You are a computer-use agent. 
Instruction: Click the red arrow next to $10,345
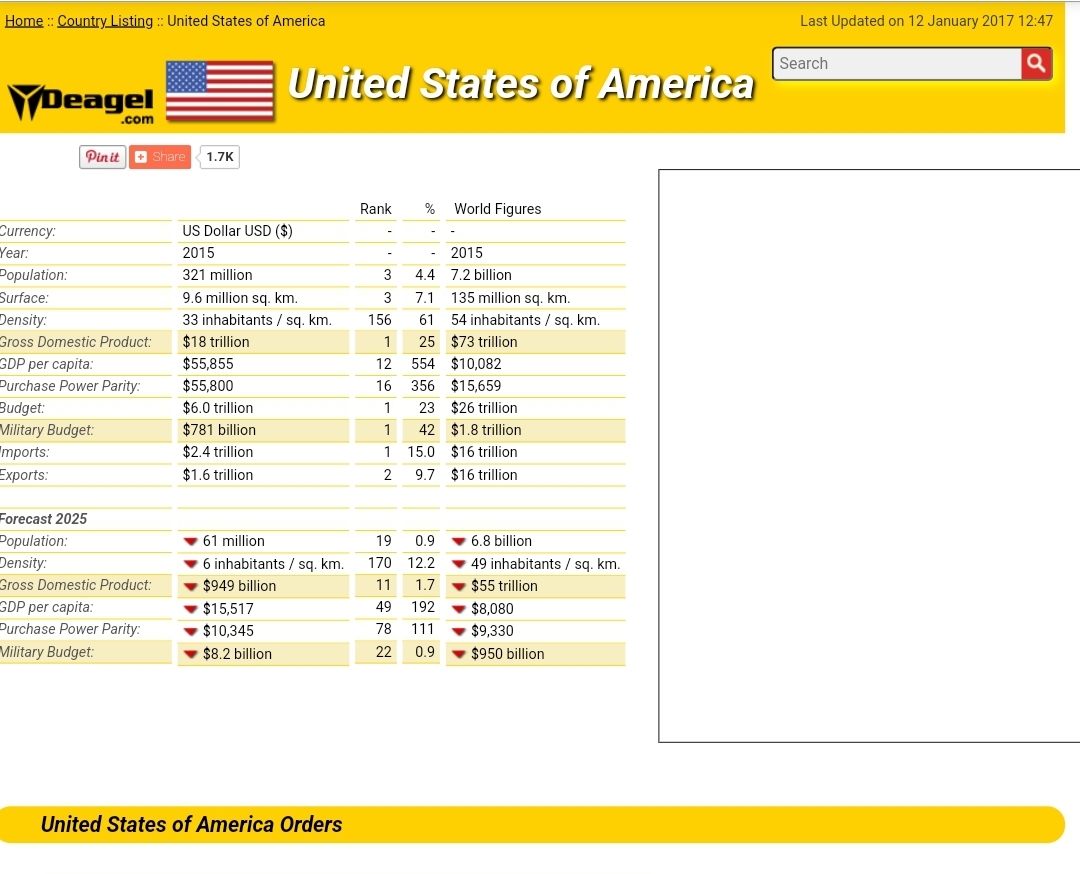click(x=191, y=631)
